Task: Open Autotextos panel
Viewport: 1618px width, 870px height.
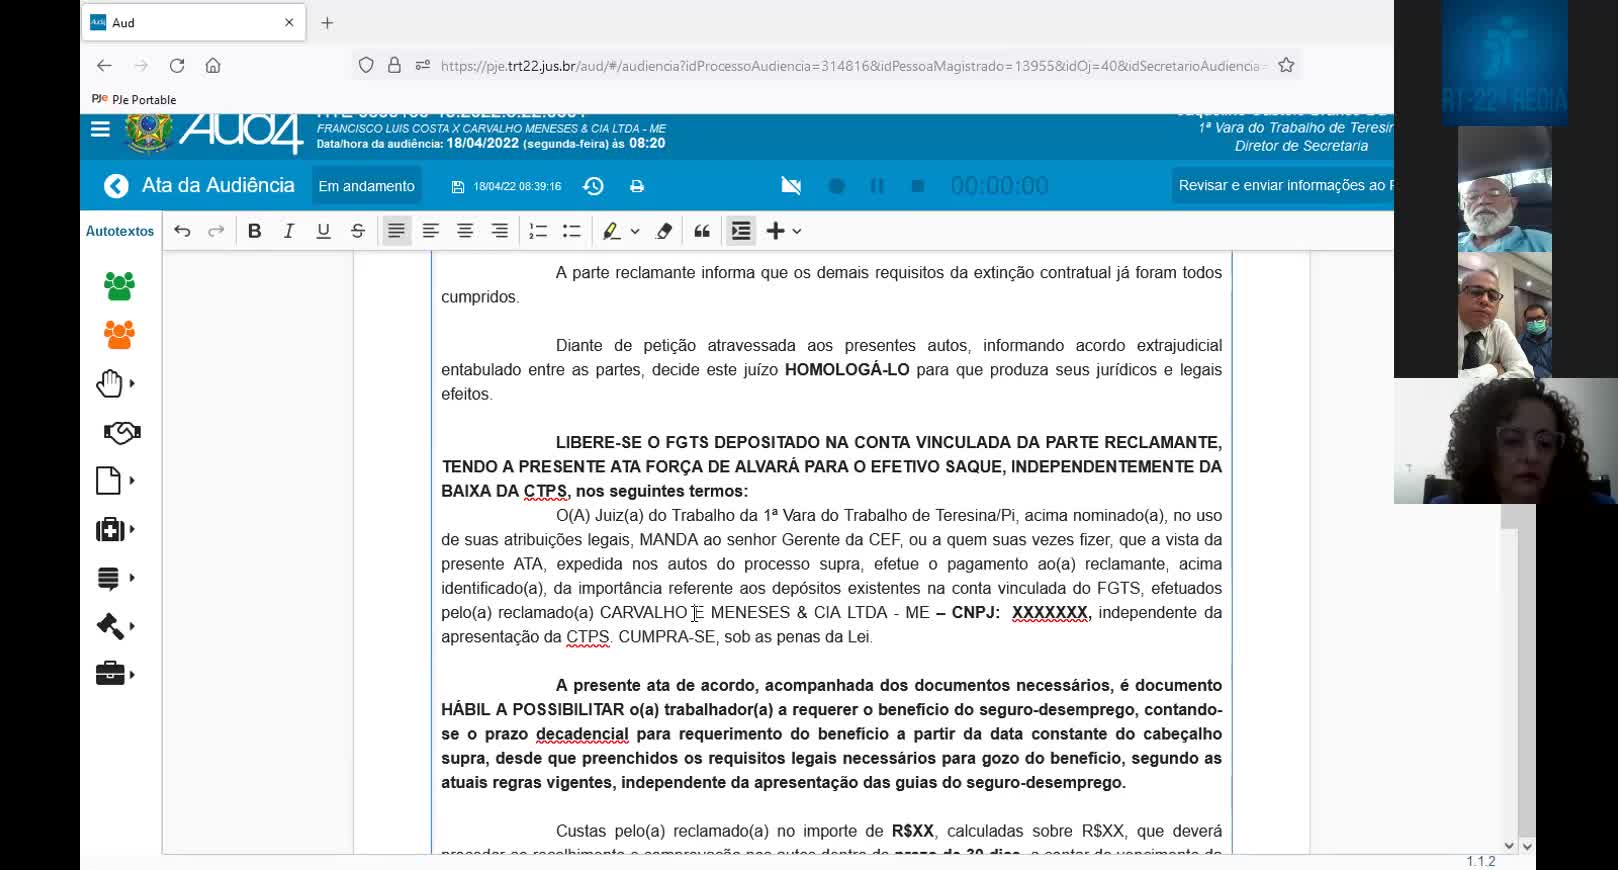Action: [120, 231]
